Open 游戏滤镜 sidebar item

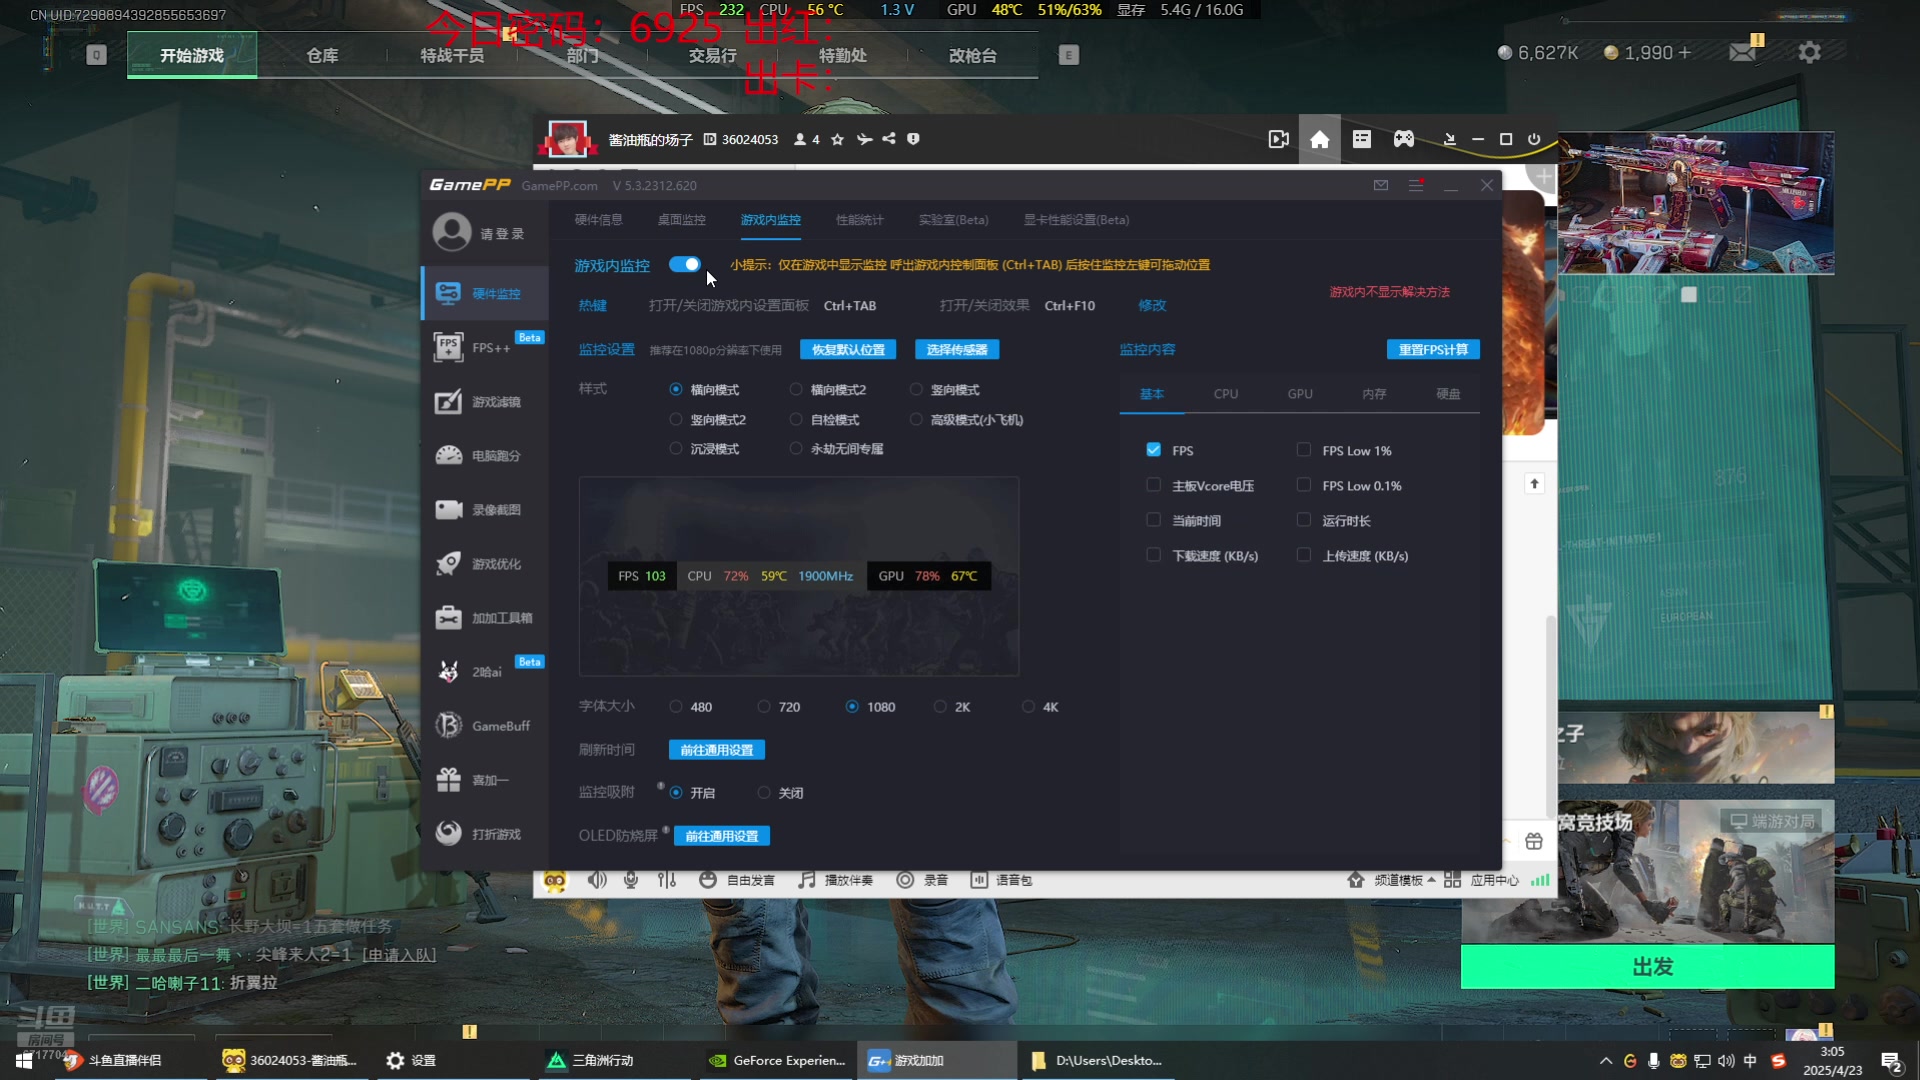[x=485, y=401]
